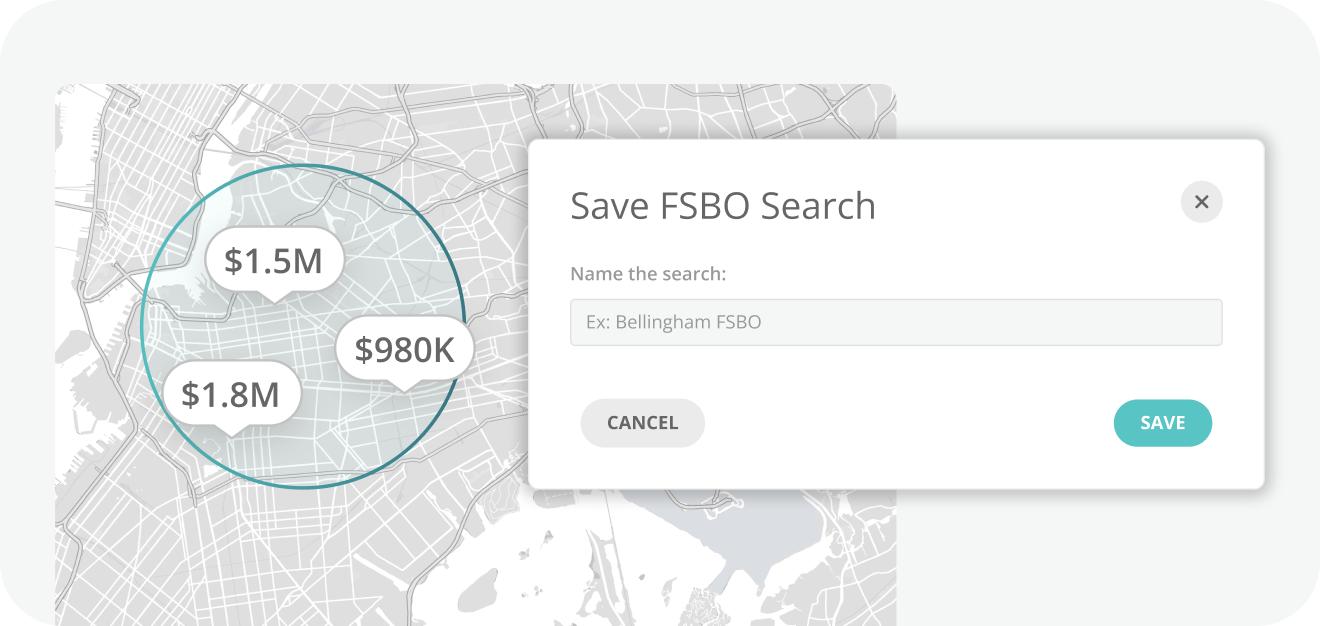Click the pointer tip under the $980K bubble
The image size is (1320, 626).
pyautogui.click(x=403, y=388)
